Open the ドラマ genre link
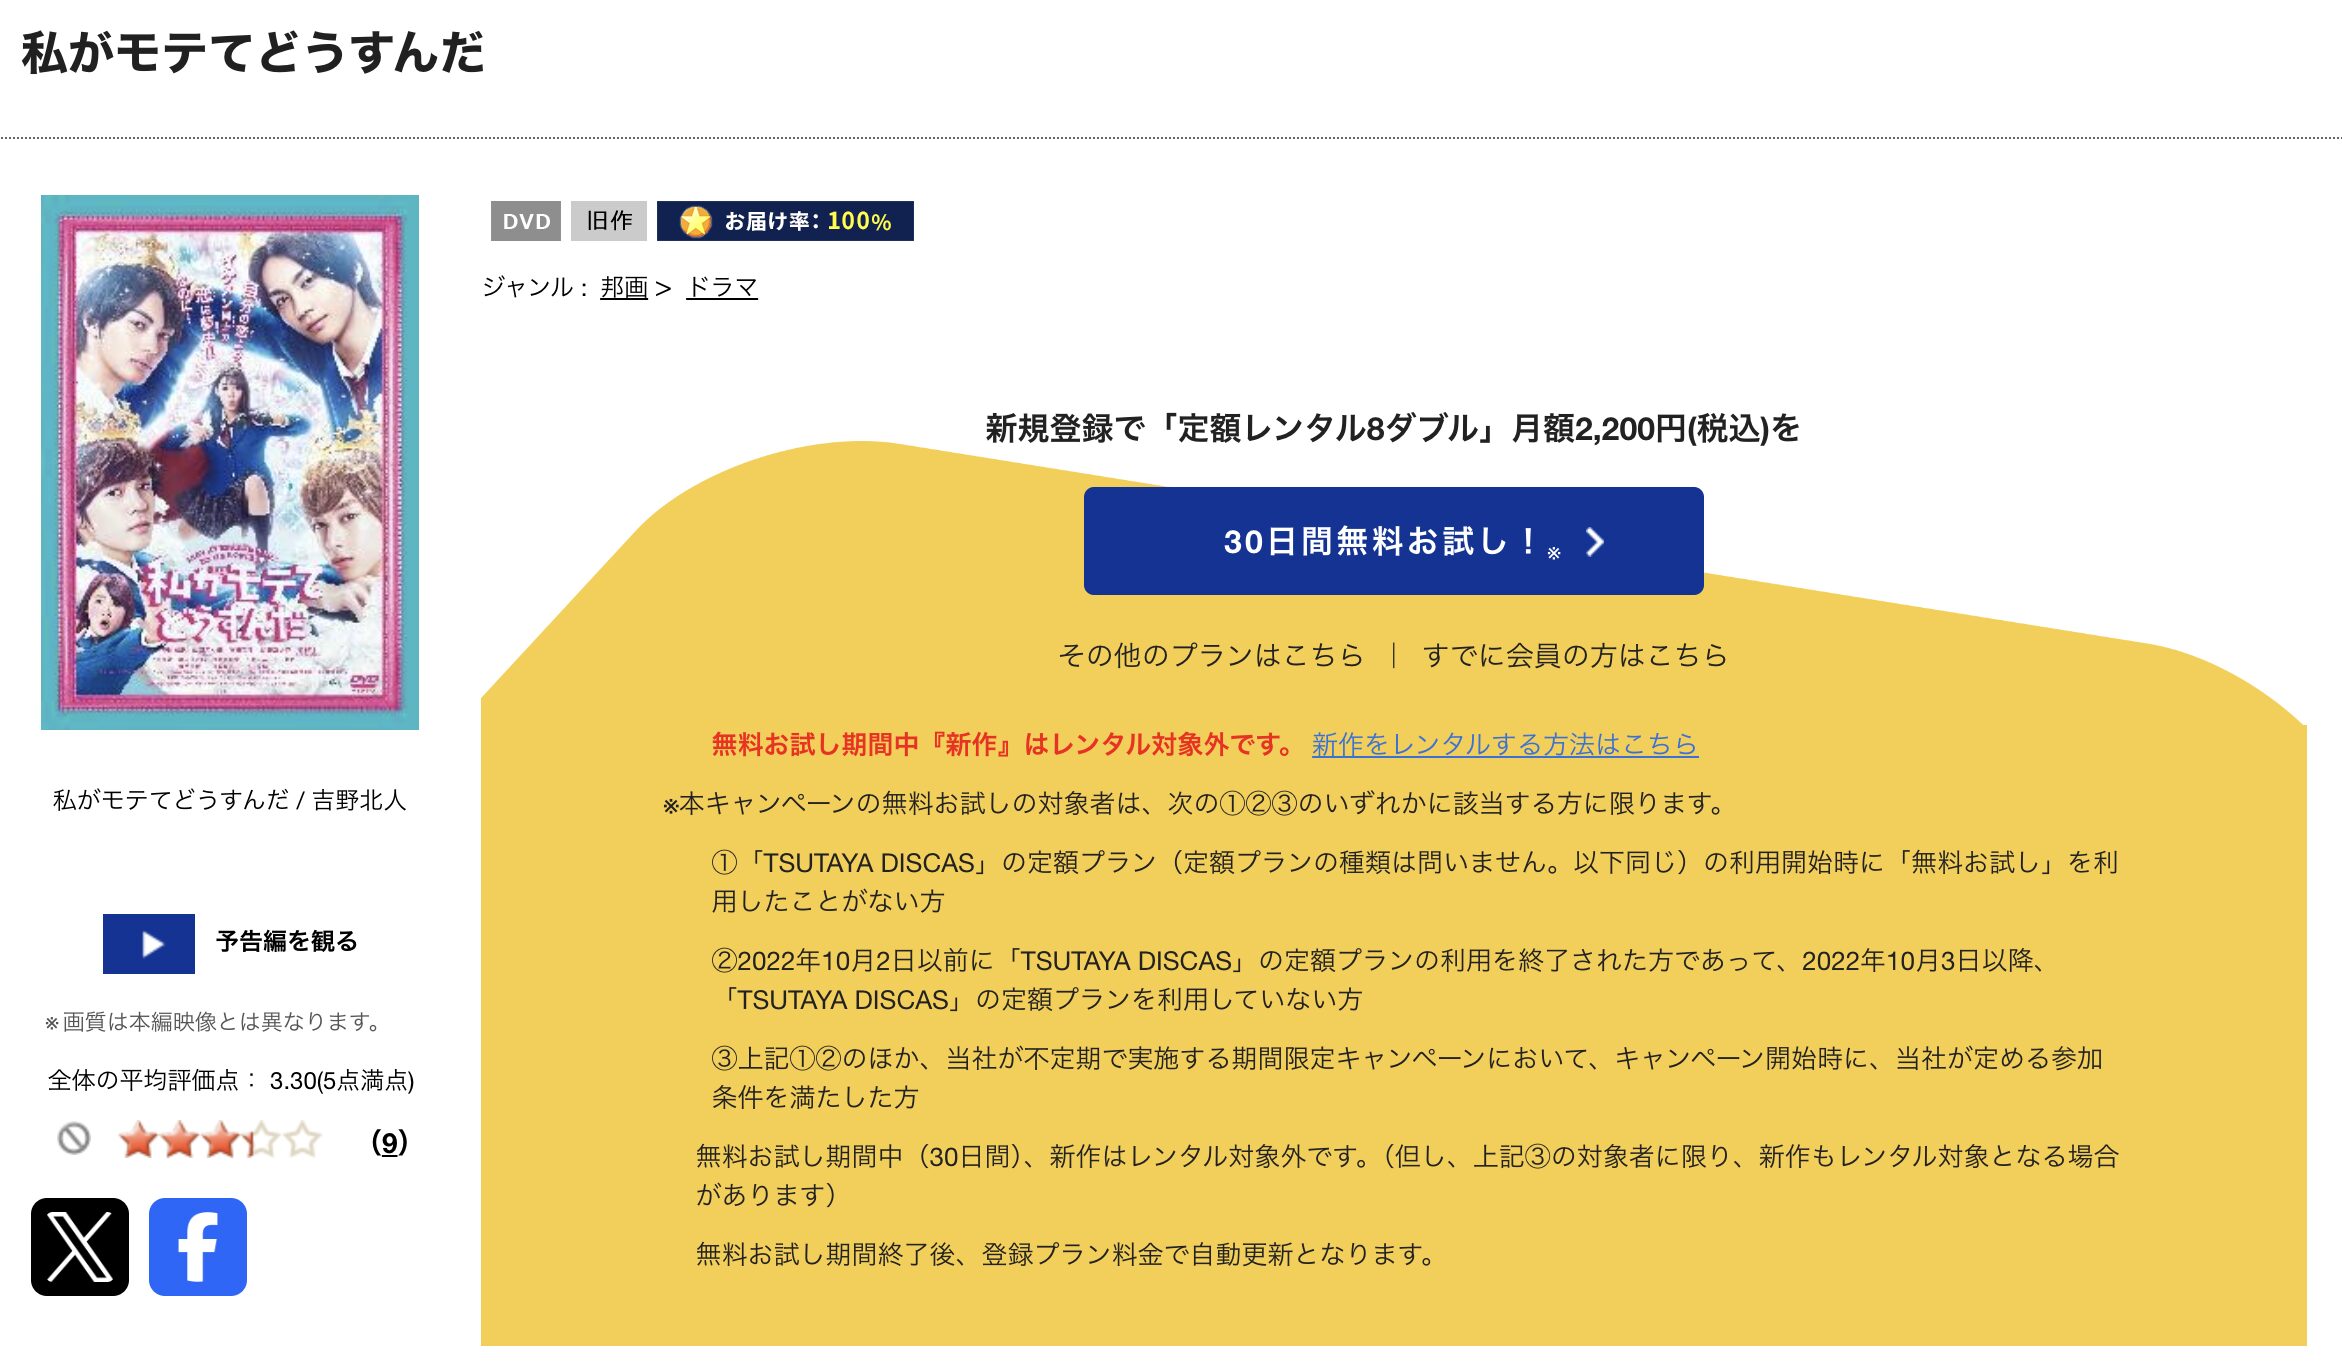2342x1368 pixels. 722,287
